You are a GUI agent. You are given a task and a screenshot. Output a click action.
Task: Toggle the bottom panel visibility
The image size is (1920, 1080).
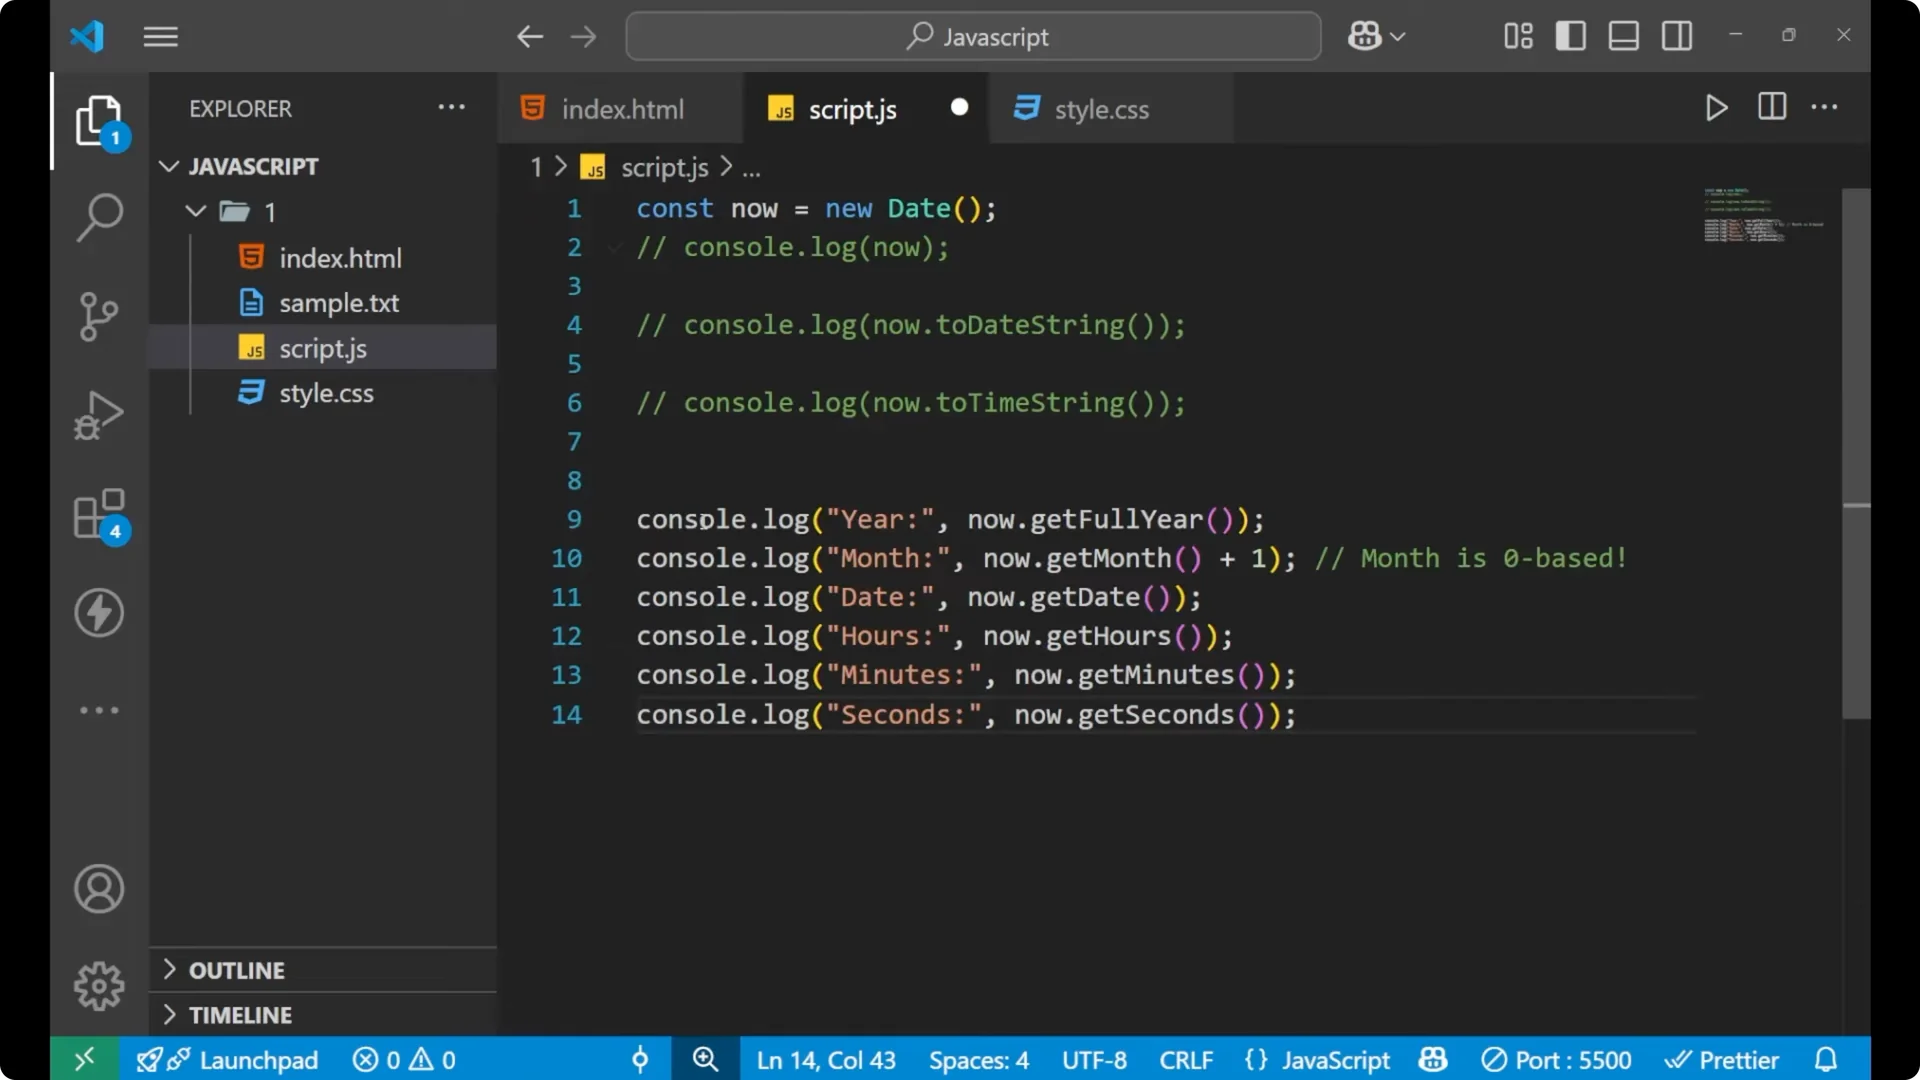coord(1623,36)
